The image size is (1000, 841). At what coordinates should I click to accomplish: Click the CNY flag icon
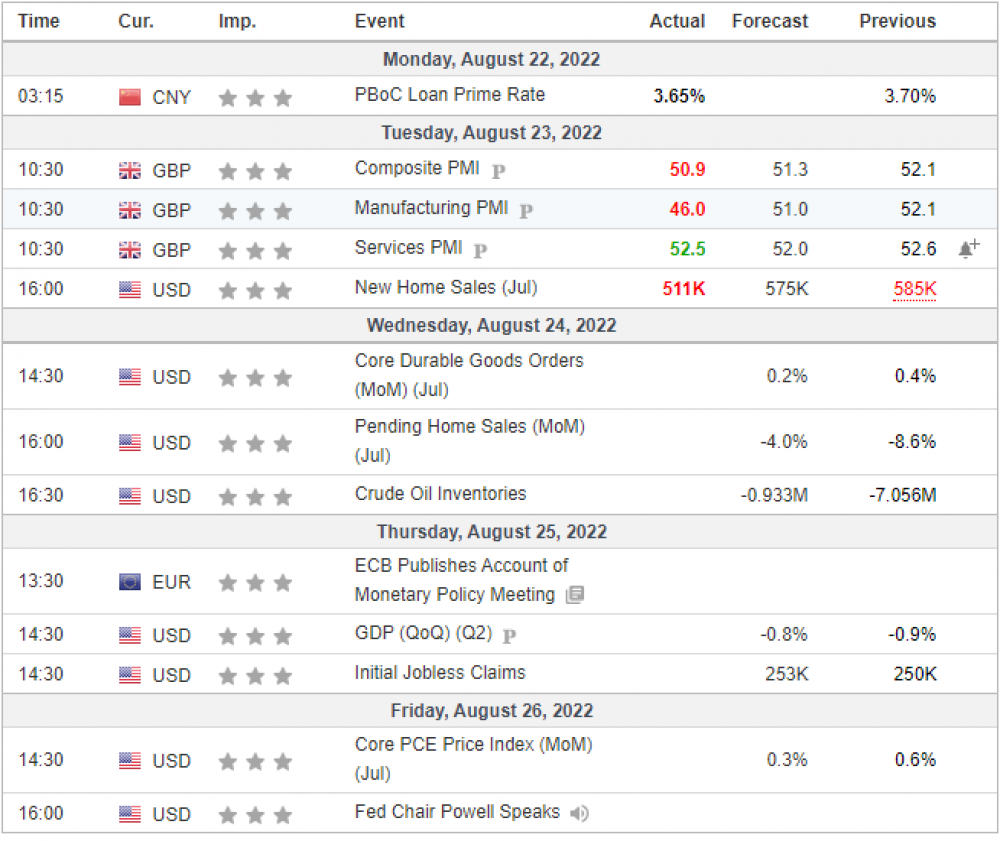[131, 97]
